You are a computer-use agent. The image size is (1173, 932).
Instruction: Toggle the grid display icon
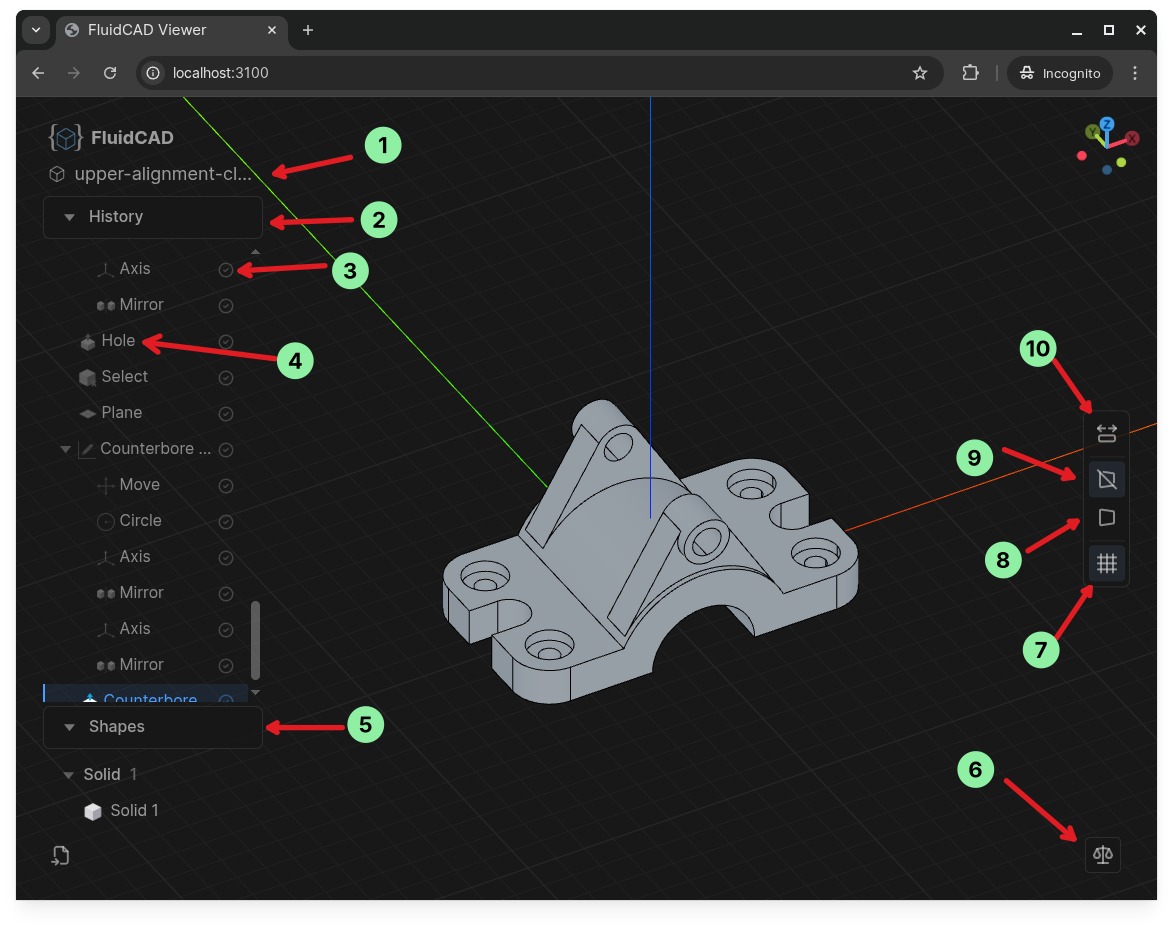pos(1106,563)
